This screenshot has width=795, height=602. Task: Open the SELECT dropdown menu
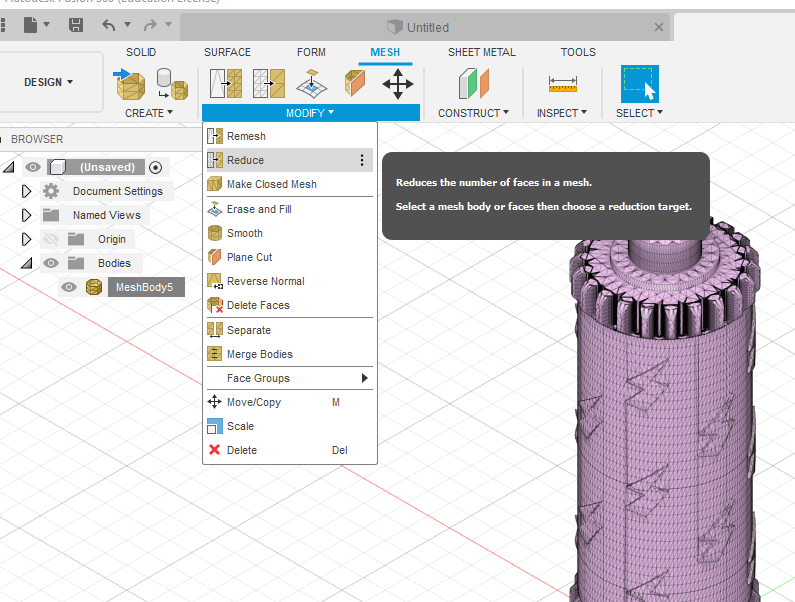(639, 113)
